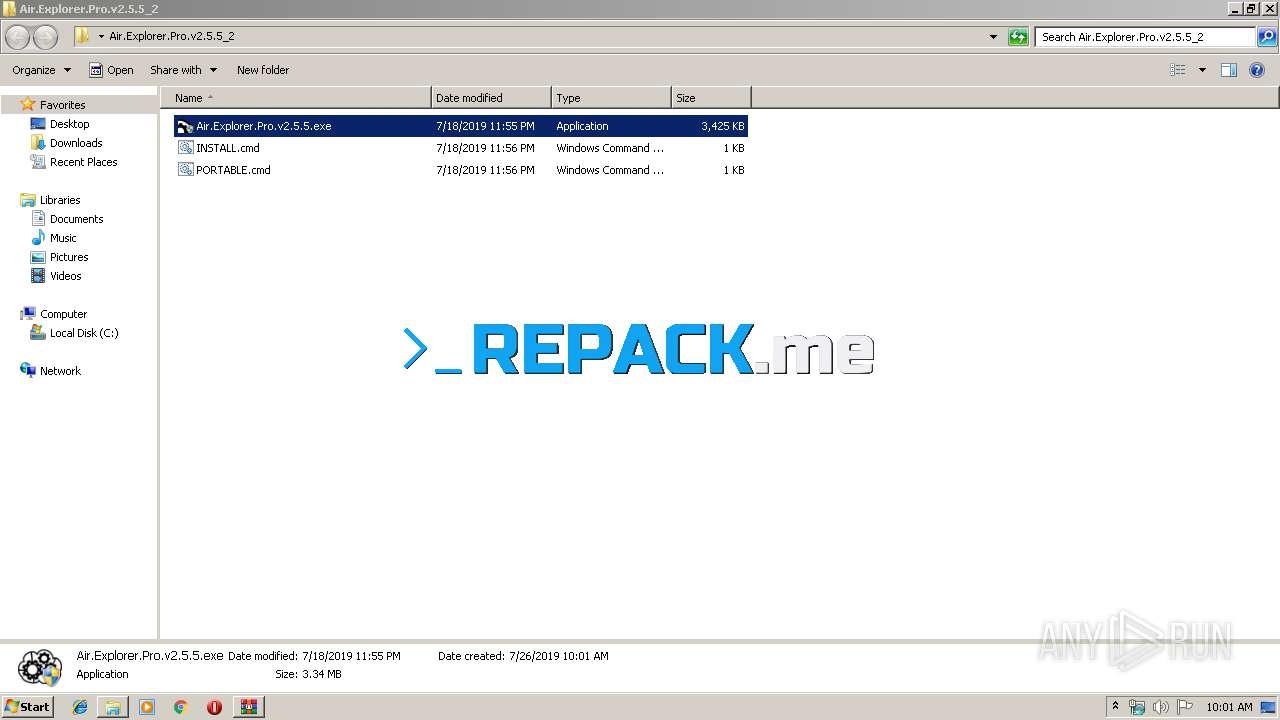Select the Air.Explorer.Pro.v2.5.5.exe file icon
Screen dimensions: 1280x720
pyautogui.click(x=185, y=126)
